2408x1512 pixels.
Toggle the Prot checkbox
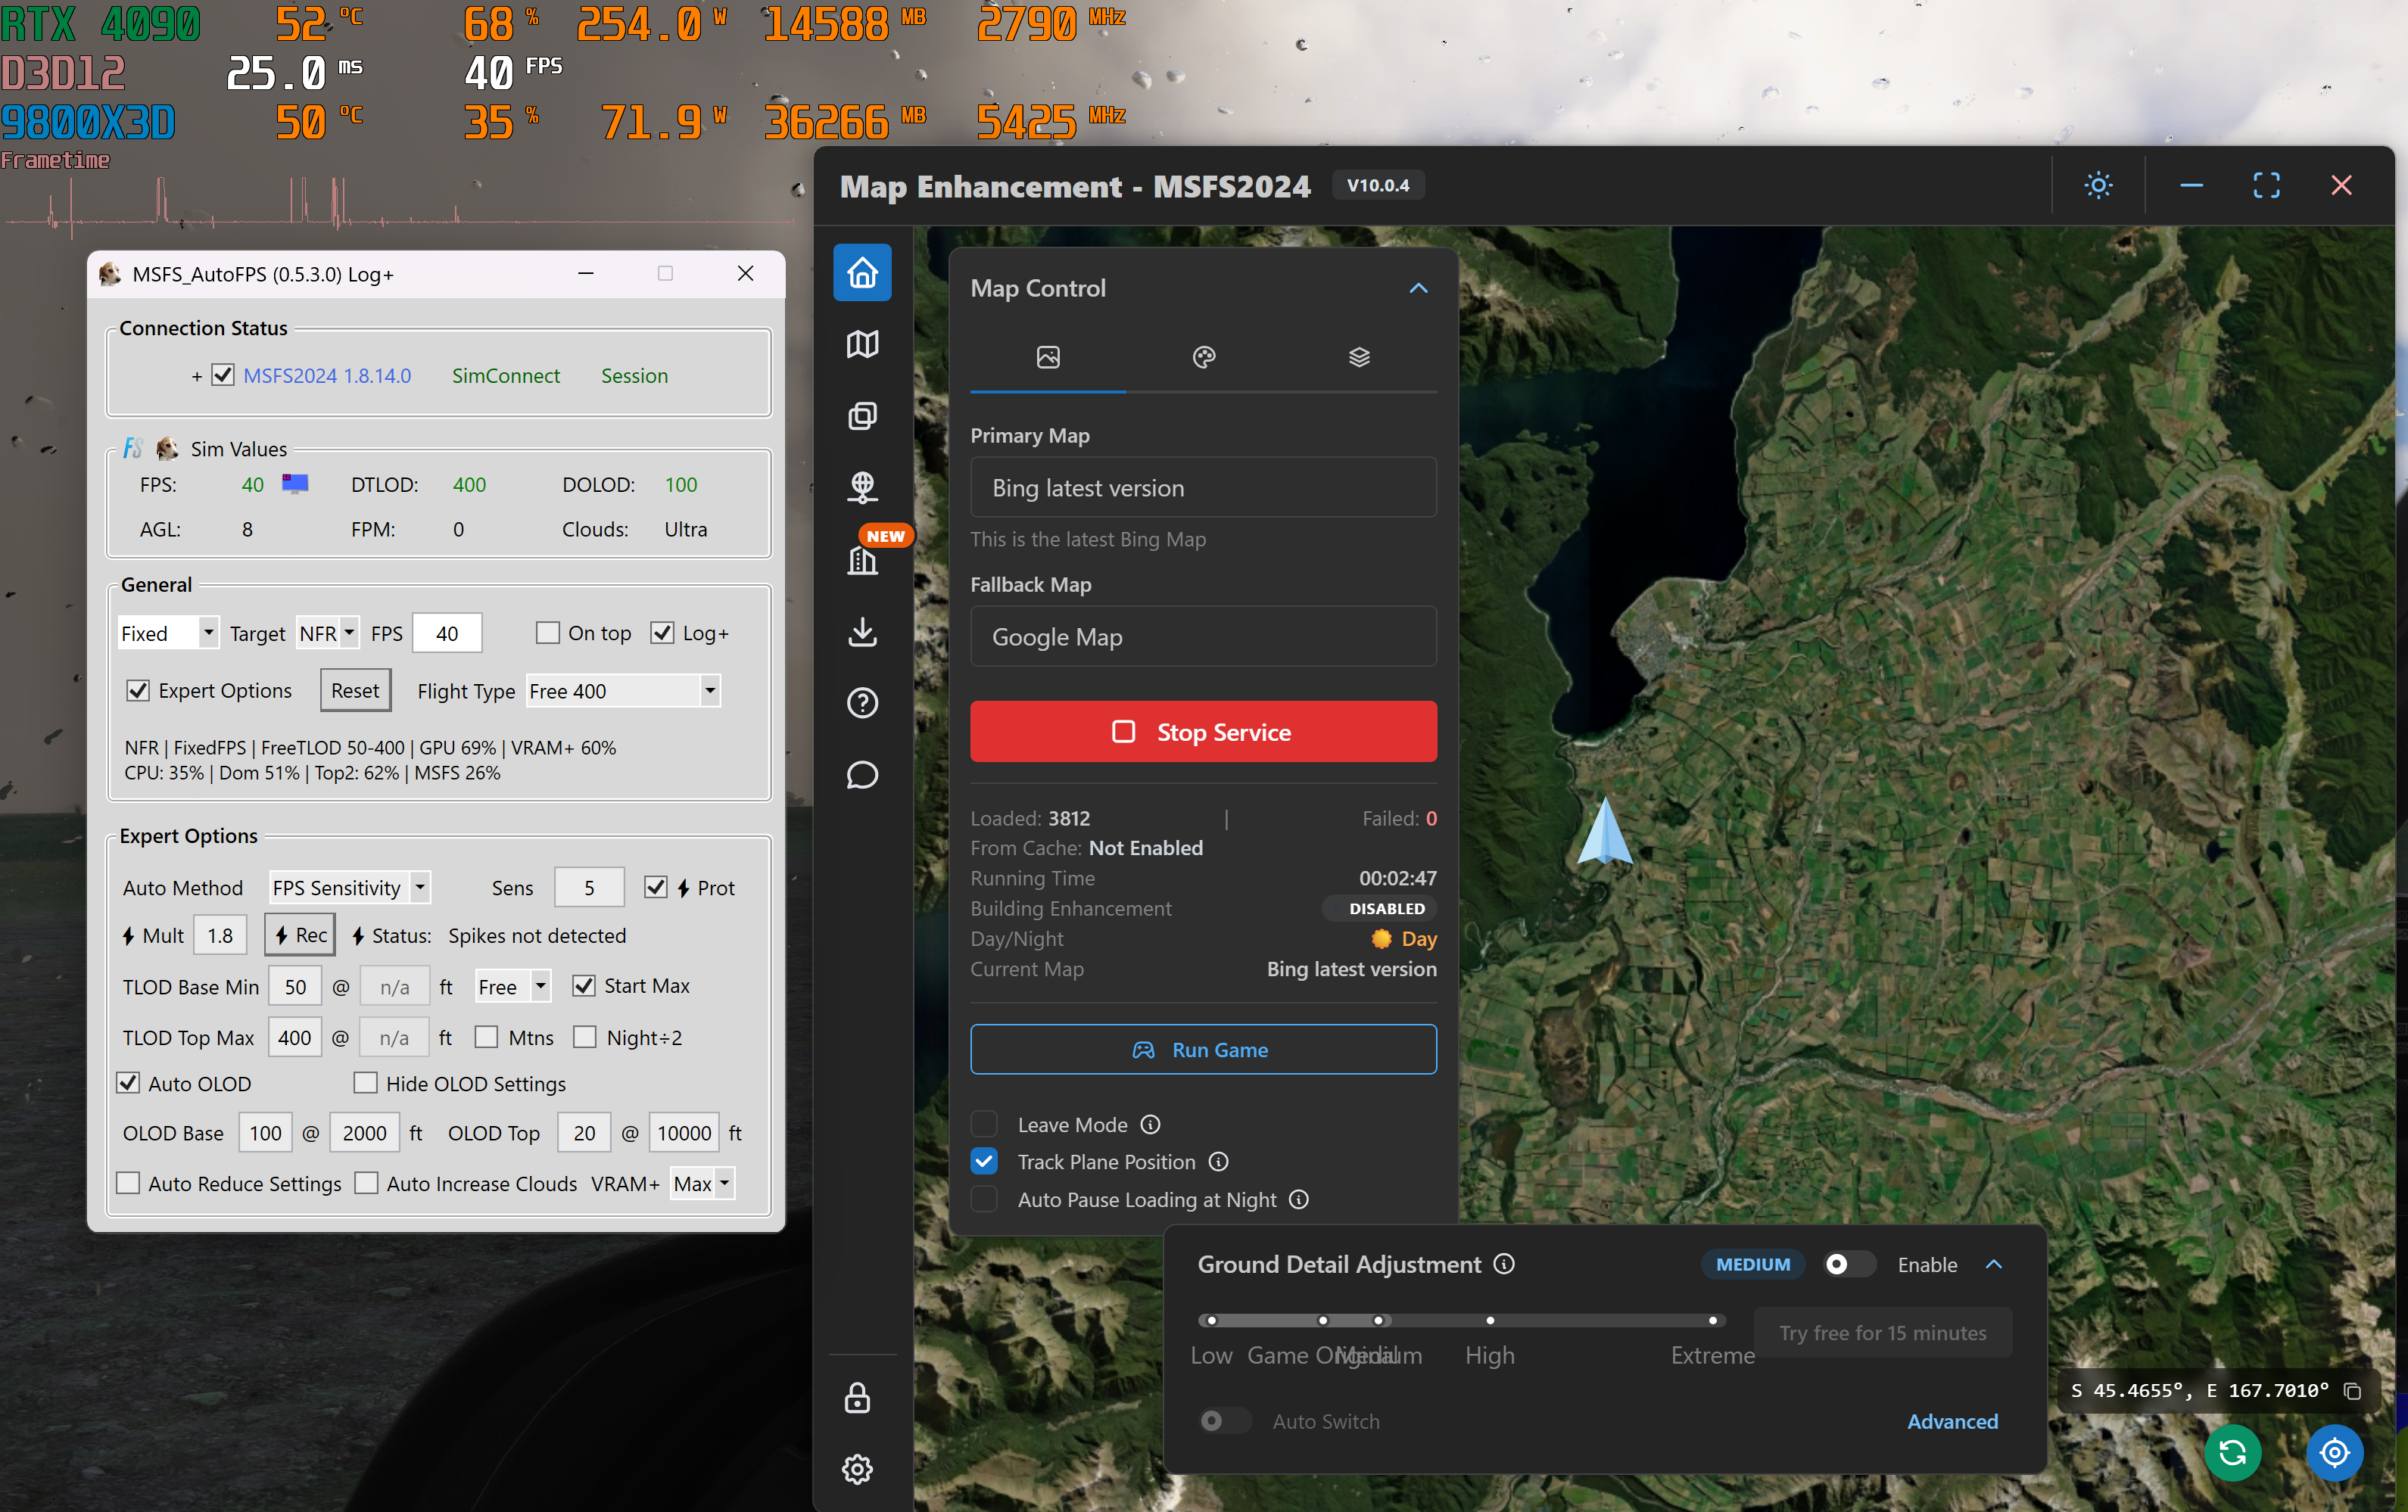pos(655,888)
